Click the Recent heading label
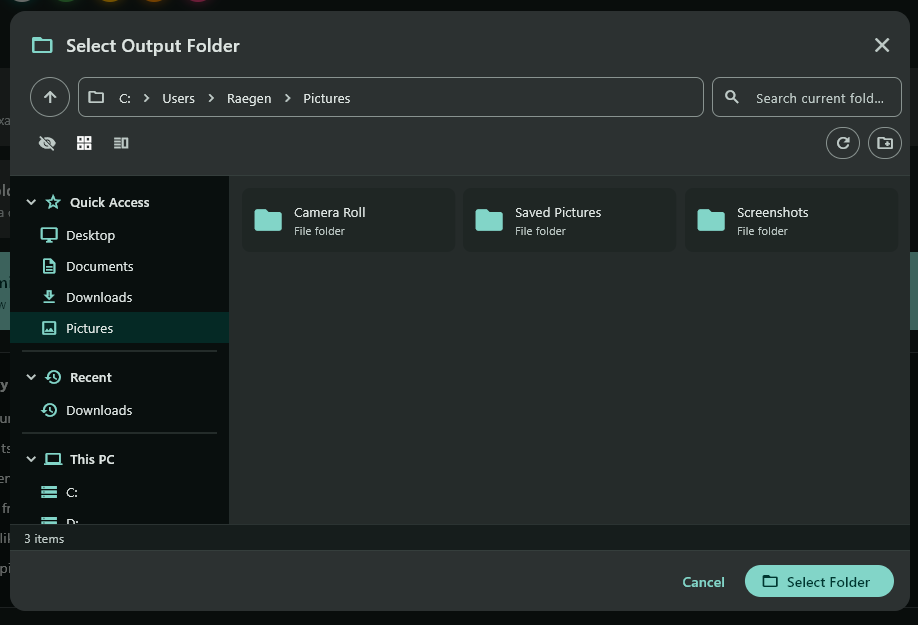Image resolution: width=918 pixels, height=625 pixels. click(x=91, y=377)
